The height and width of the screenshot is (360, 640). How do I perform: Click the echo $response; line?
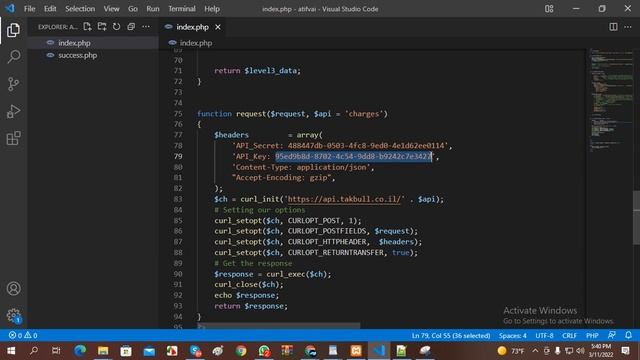(247, 295)
